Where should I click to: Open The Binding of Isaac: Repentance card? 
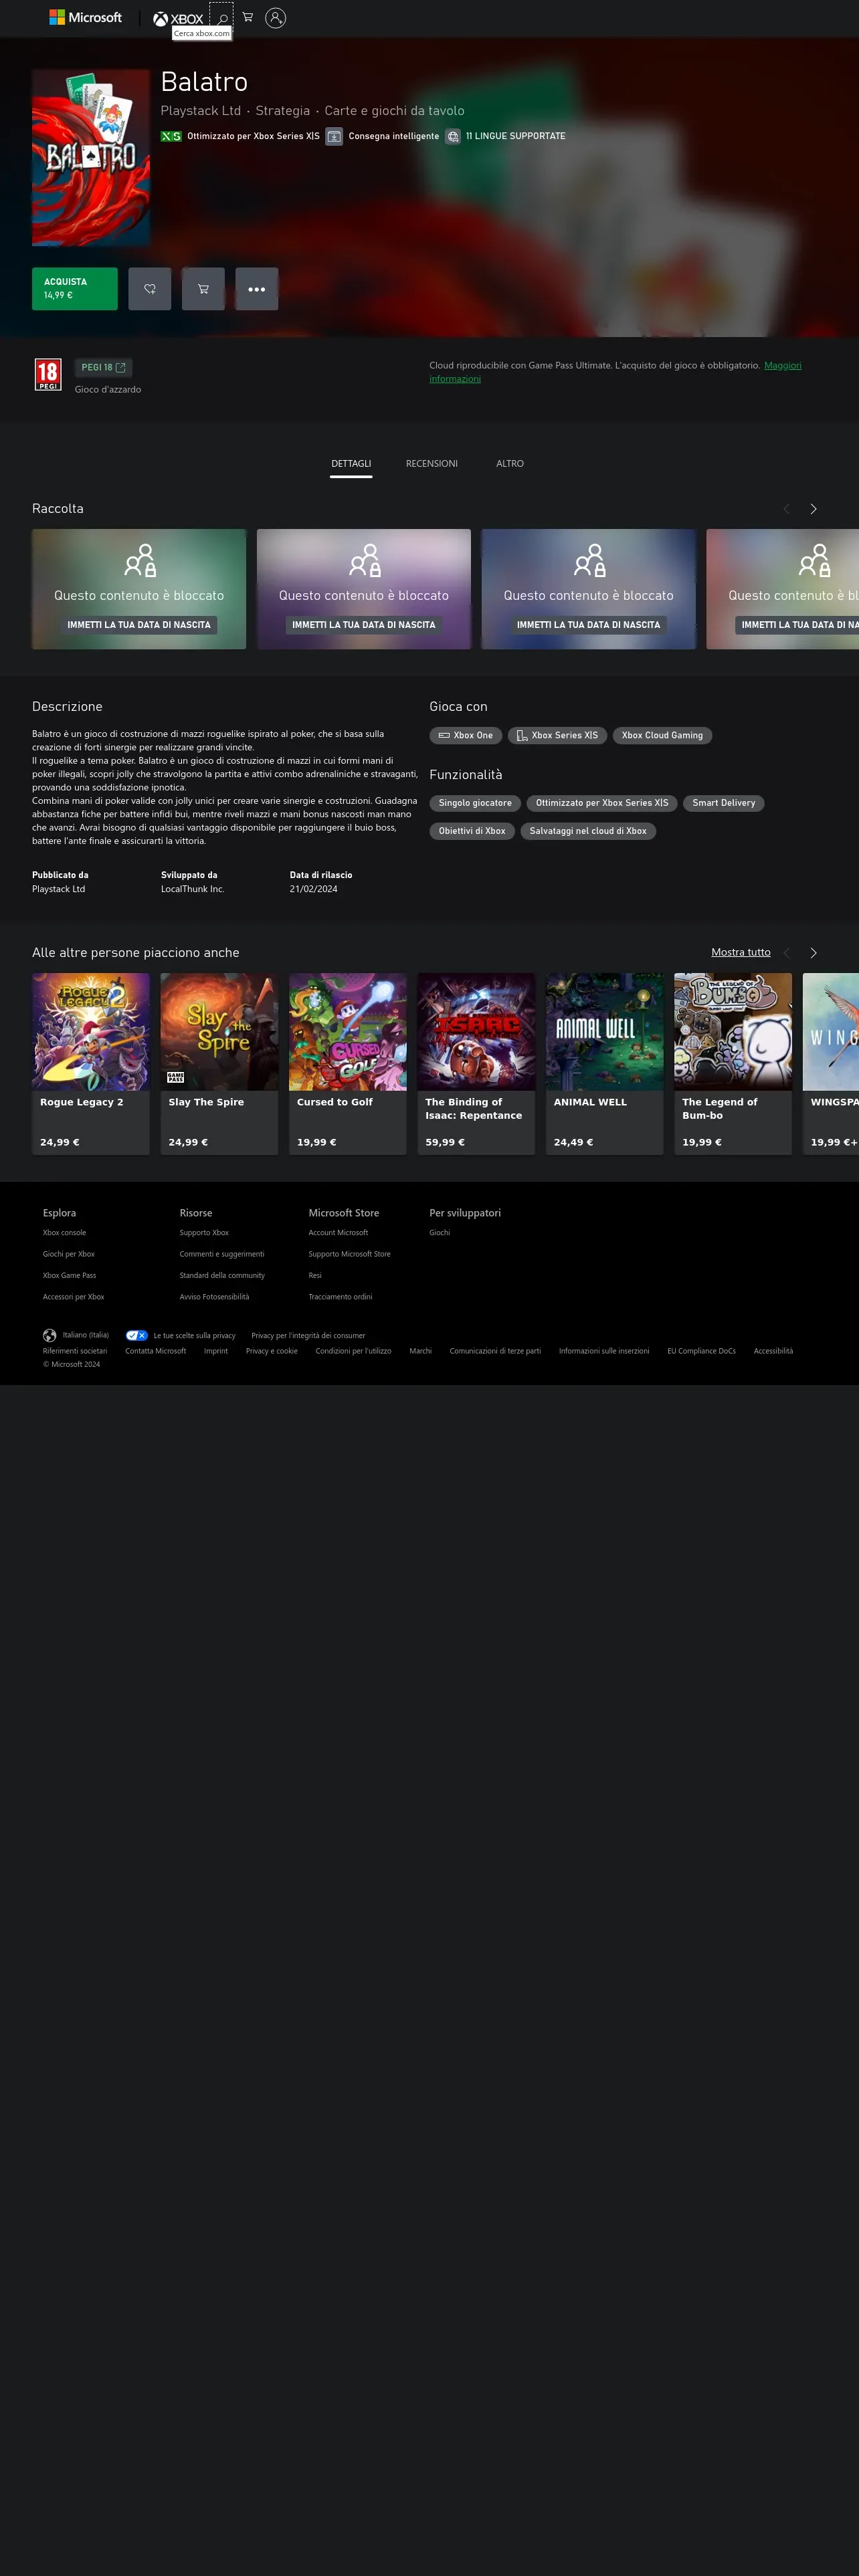(x=476, y=1064)
